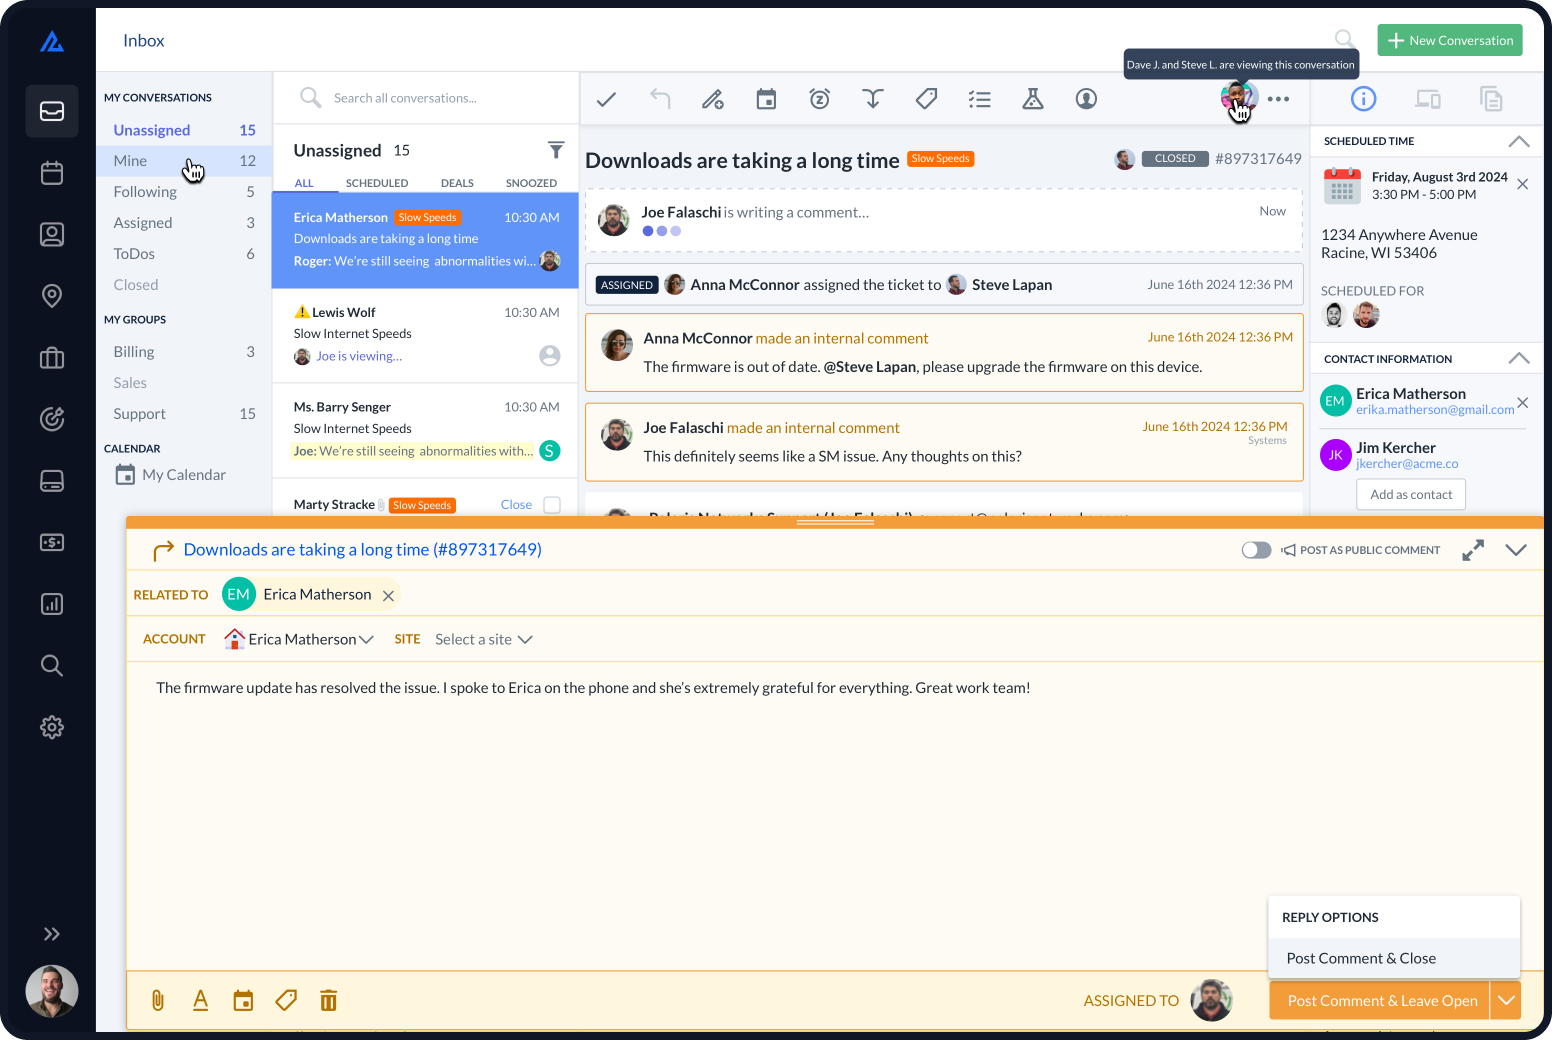Collapse the Scheduled Time section
Screen dimensions: 1552x1040
pyautogui.click(x=1519, y=141)
